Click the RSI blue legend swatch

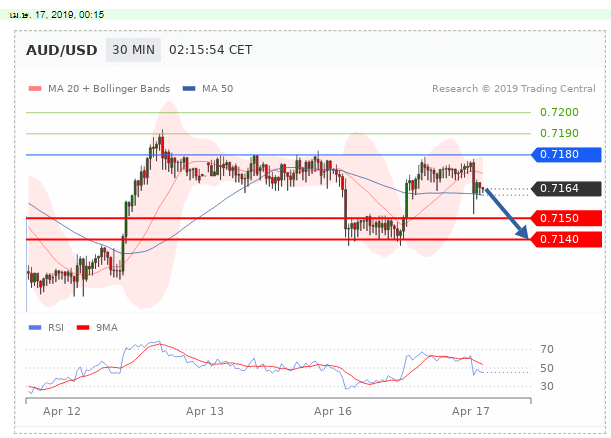tap(35, 328)
